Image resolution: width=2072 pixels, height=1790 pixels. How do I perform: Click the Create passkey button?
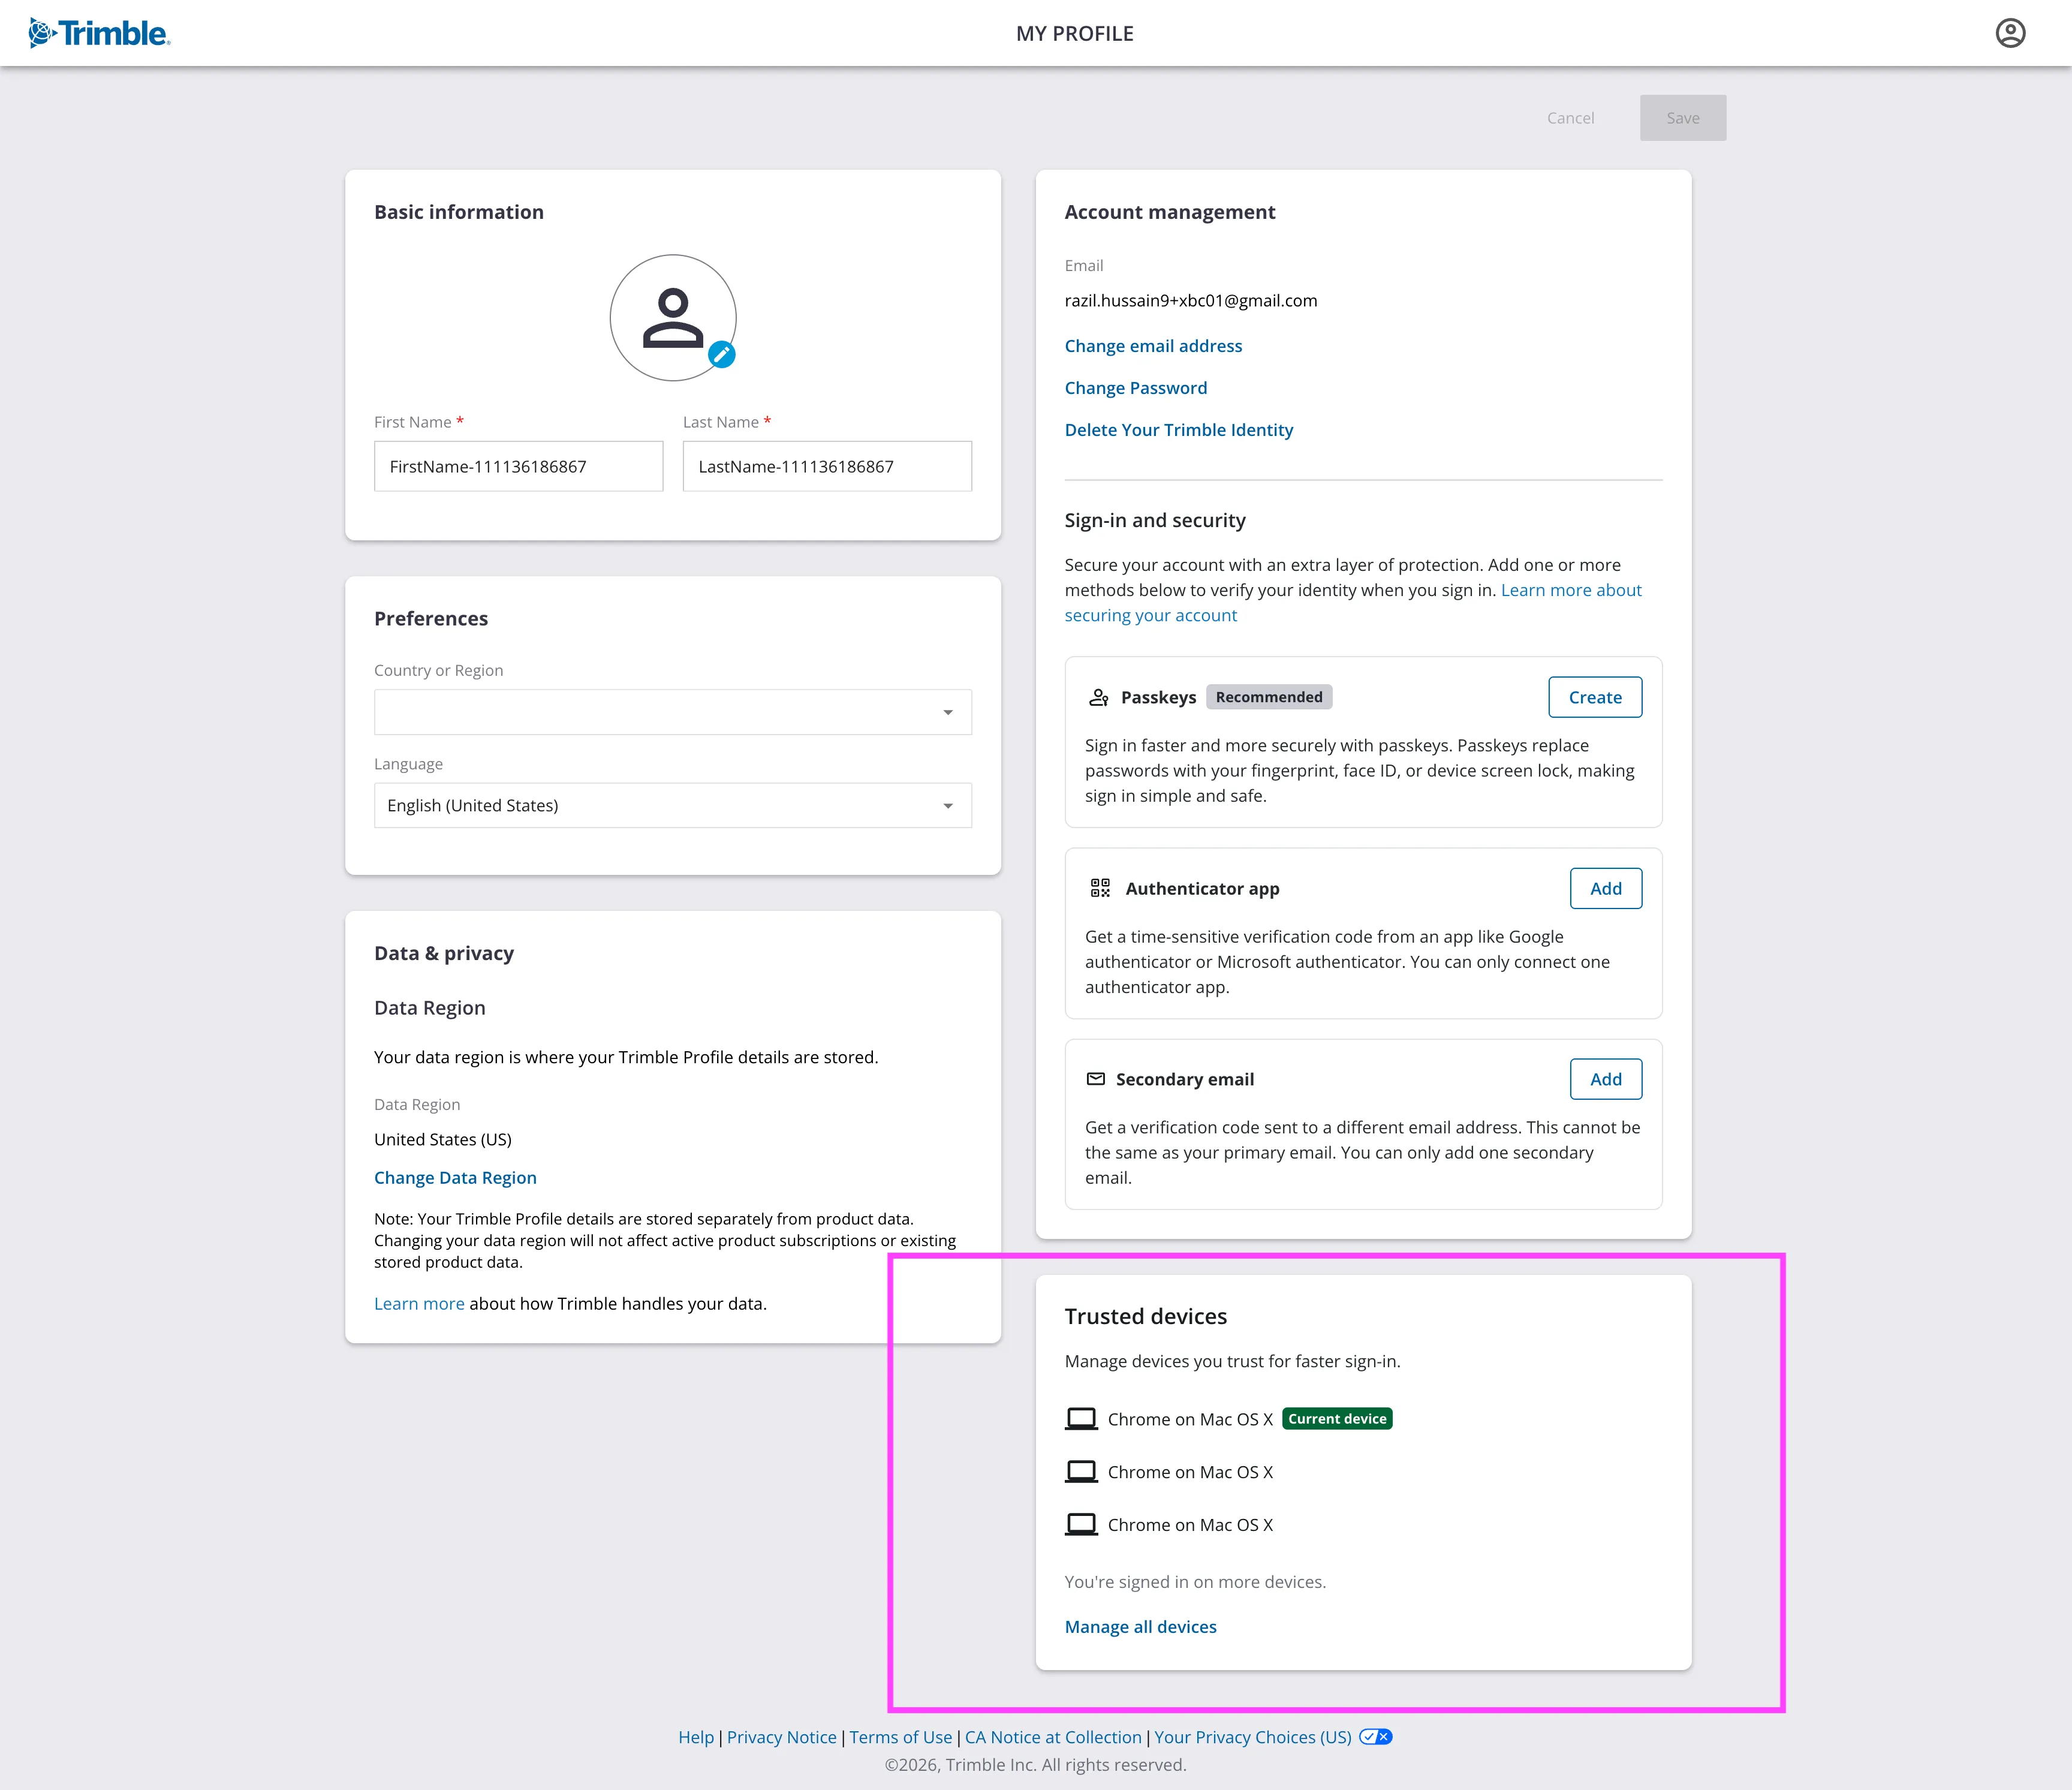(1595, 697)
